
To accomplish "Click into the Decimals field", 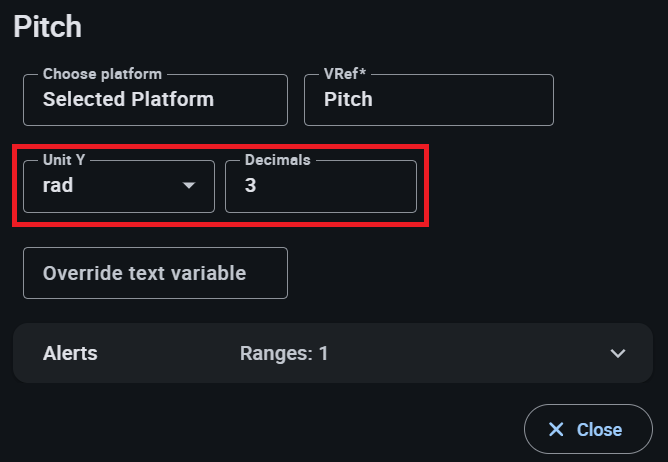I will click(320, 186).
